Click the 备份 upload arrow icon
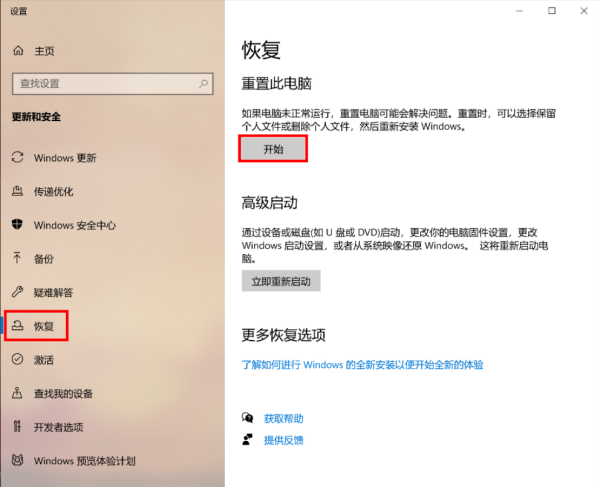Image resolution: width=600 pixels, height=487 pixels. (17, 258)
